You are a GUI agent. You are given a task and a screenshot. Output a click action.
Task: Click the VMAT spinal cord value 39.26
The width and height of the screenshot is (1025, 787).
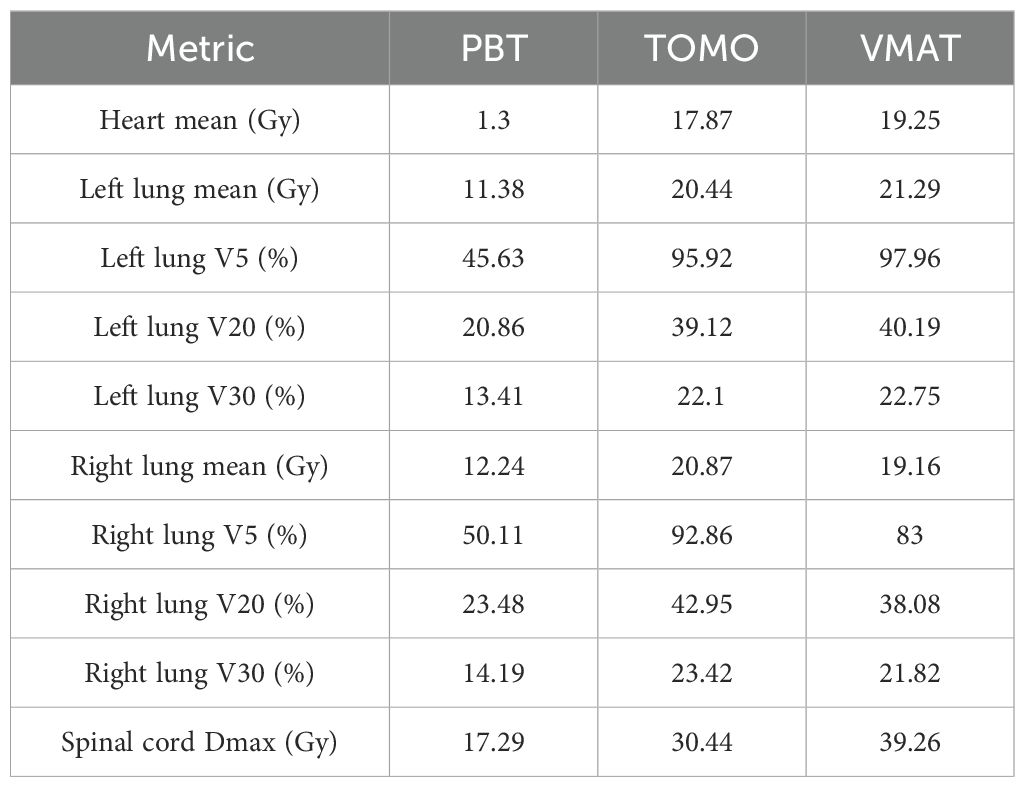[x=911, y=742]
